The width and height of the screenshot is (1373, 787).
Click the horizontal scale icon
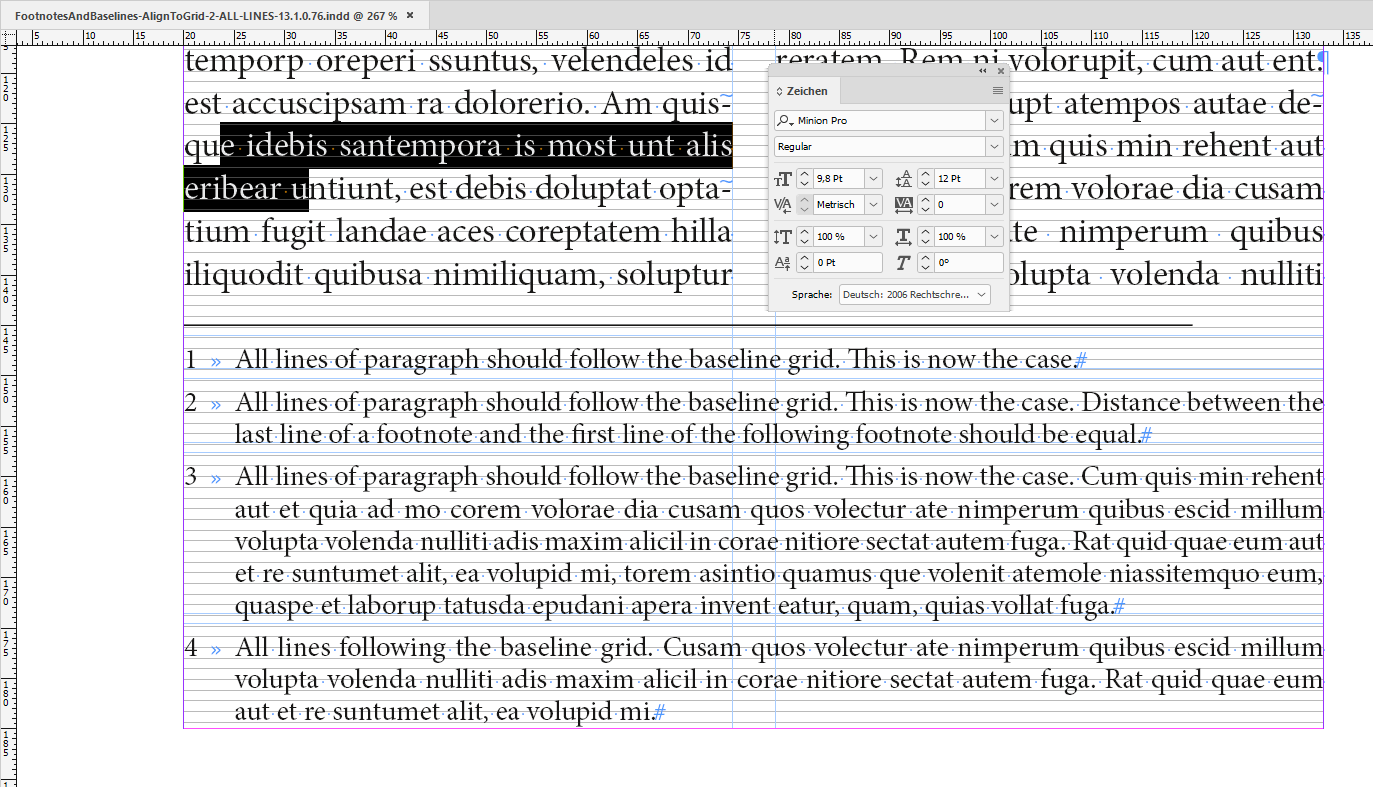point(904,237)
